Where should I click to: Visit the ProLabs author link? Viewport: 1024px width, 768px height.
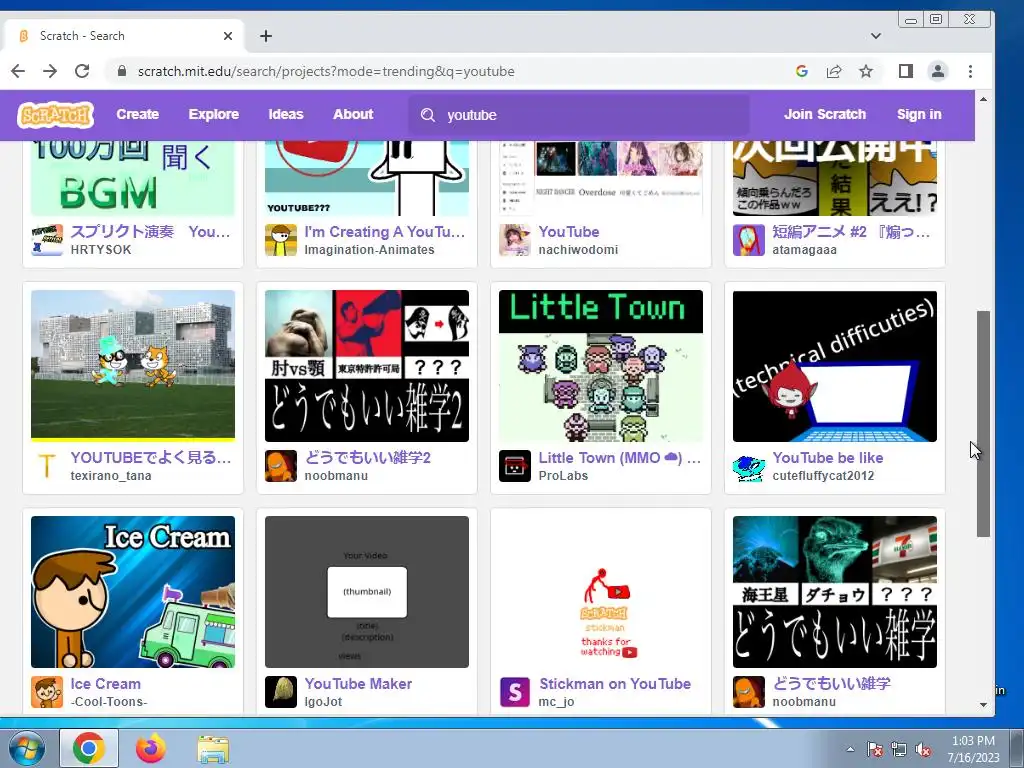[x=563, y=475]
